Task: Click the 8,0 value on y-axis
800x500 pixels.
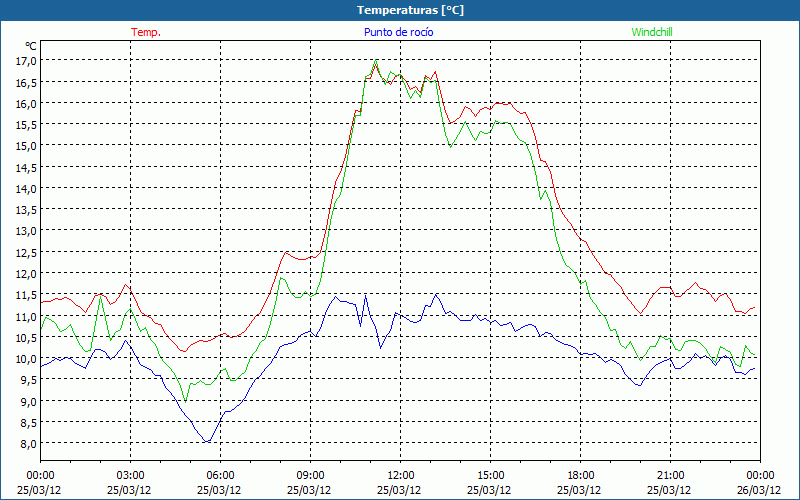Action: pyautogui.click(x=26, y=443)
